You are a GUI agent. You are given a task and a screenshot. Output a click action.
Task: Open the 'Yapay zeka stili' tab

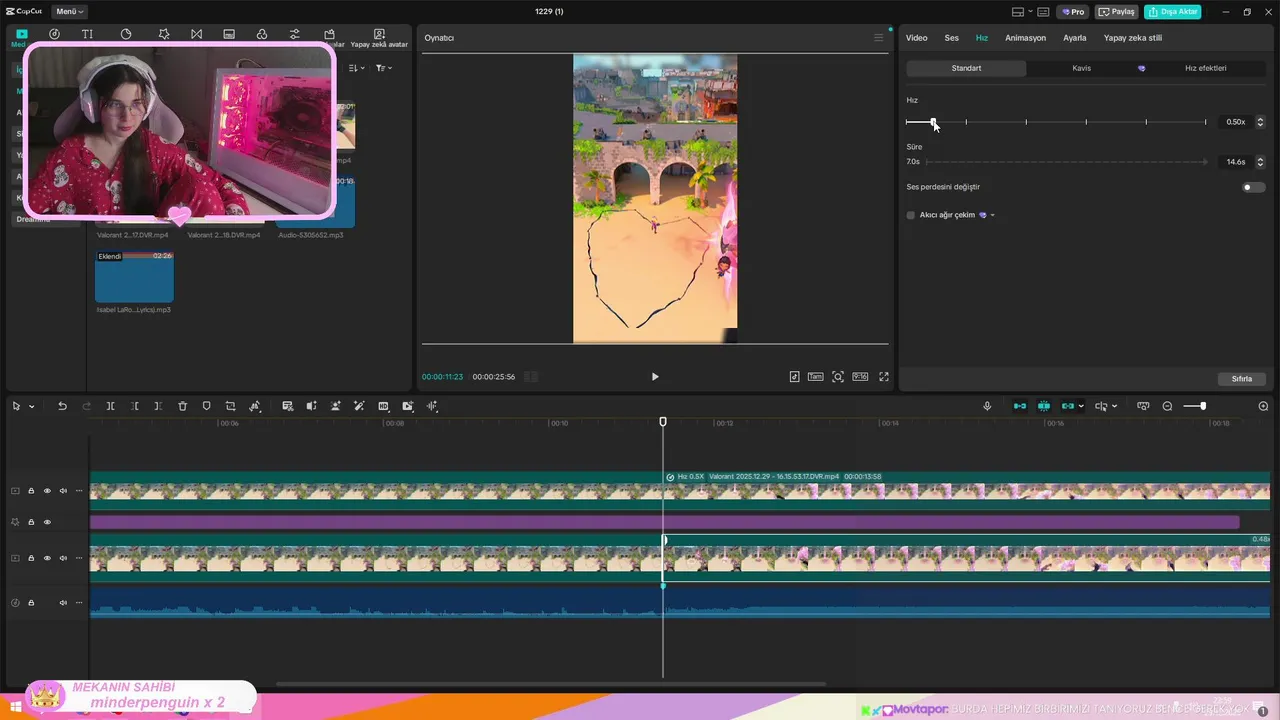(1133, 38)
